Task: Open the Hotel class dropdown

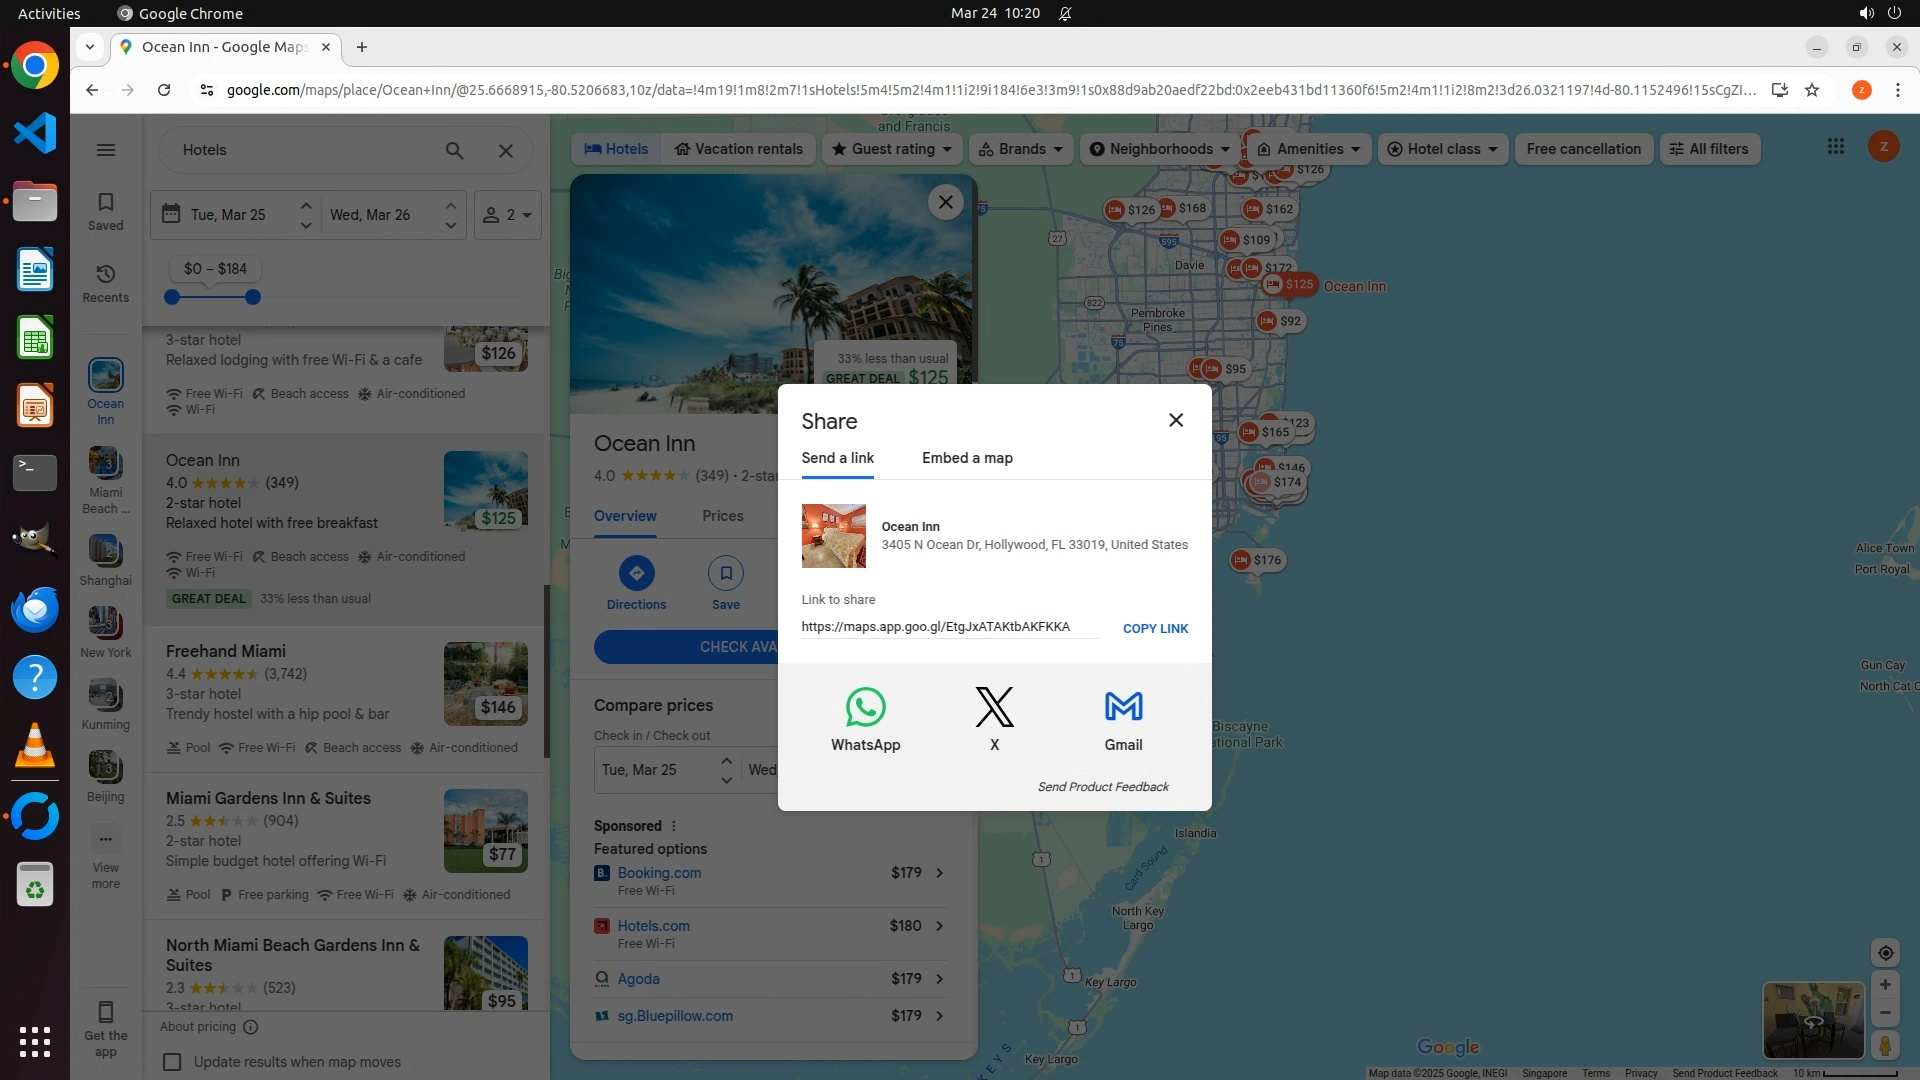Action: pyautogui.click(x=1442, y=149)
